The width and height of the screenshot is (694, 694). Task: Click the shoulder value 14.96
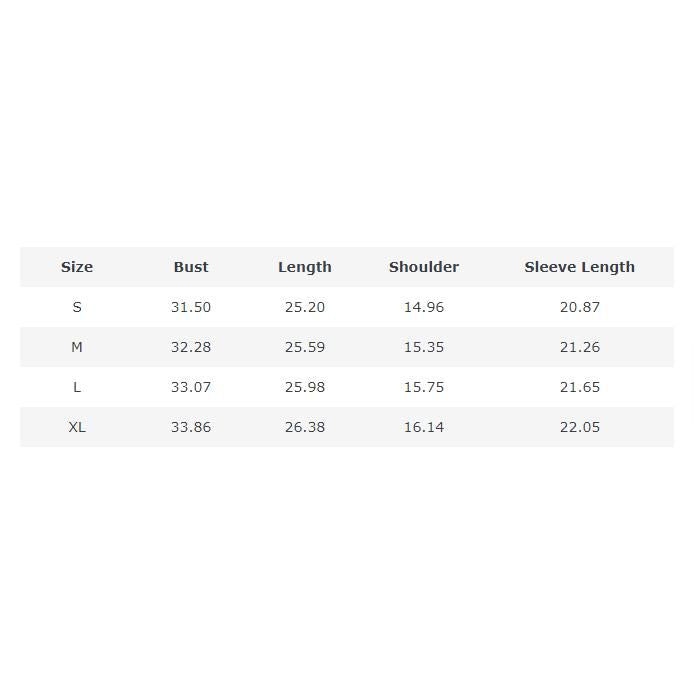point(424,307)
